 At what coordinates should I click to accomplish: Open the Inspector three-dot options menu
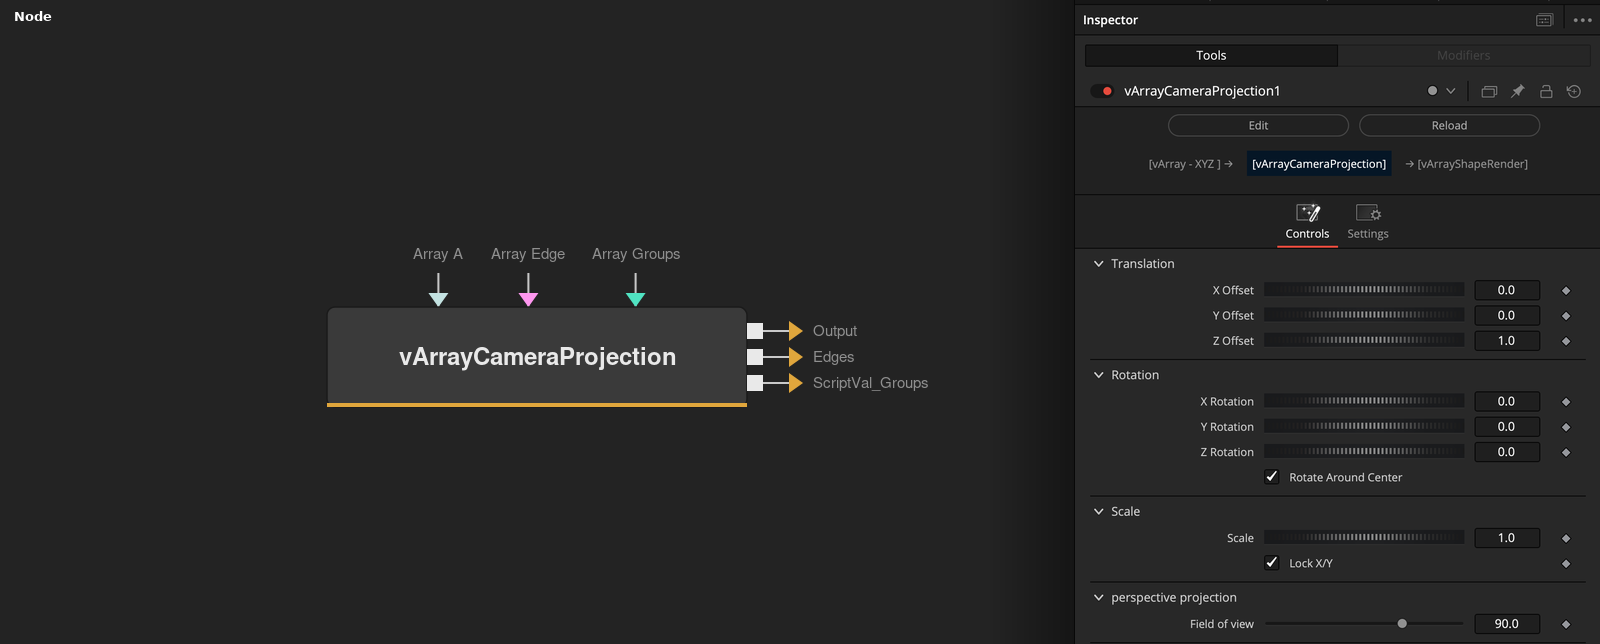(x=1582, y=20)
